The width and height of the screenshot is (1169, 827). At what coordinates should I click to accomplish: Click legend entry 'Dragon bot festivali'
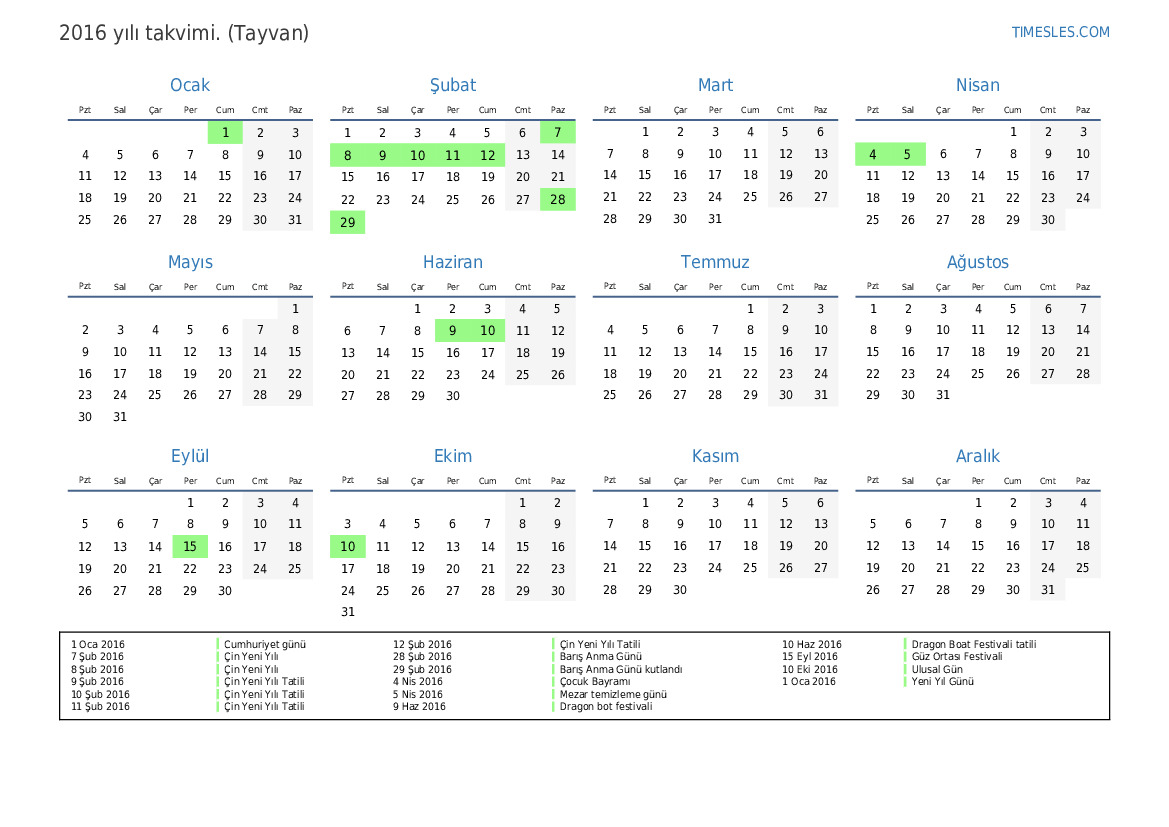pos(606,706)
